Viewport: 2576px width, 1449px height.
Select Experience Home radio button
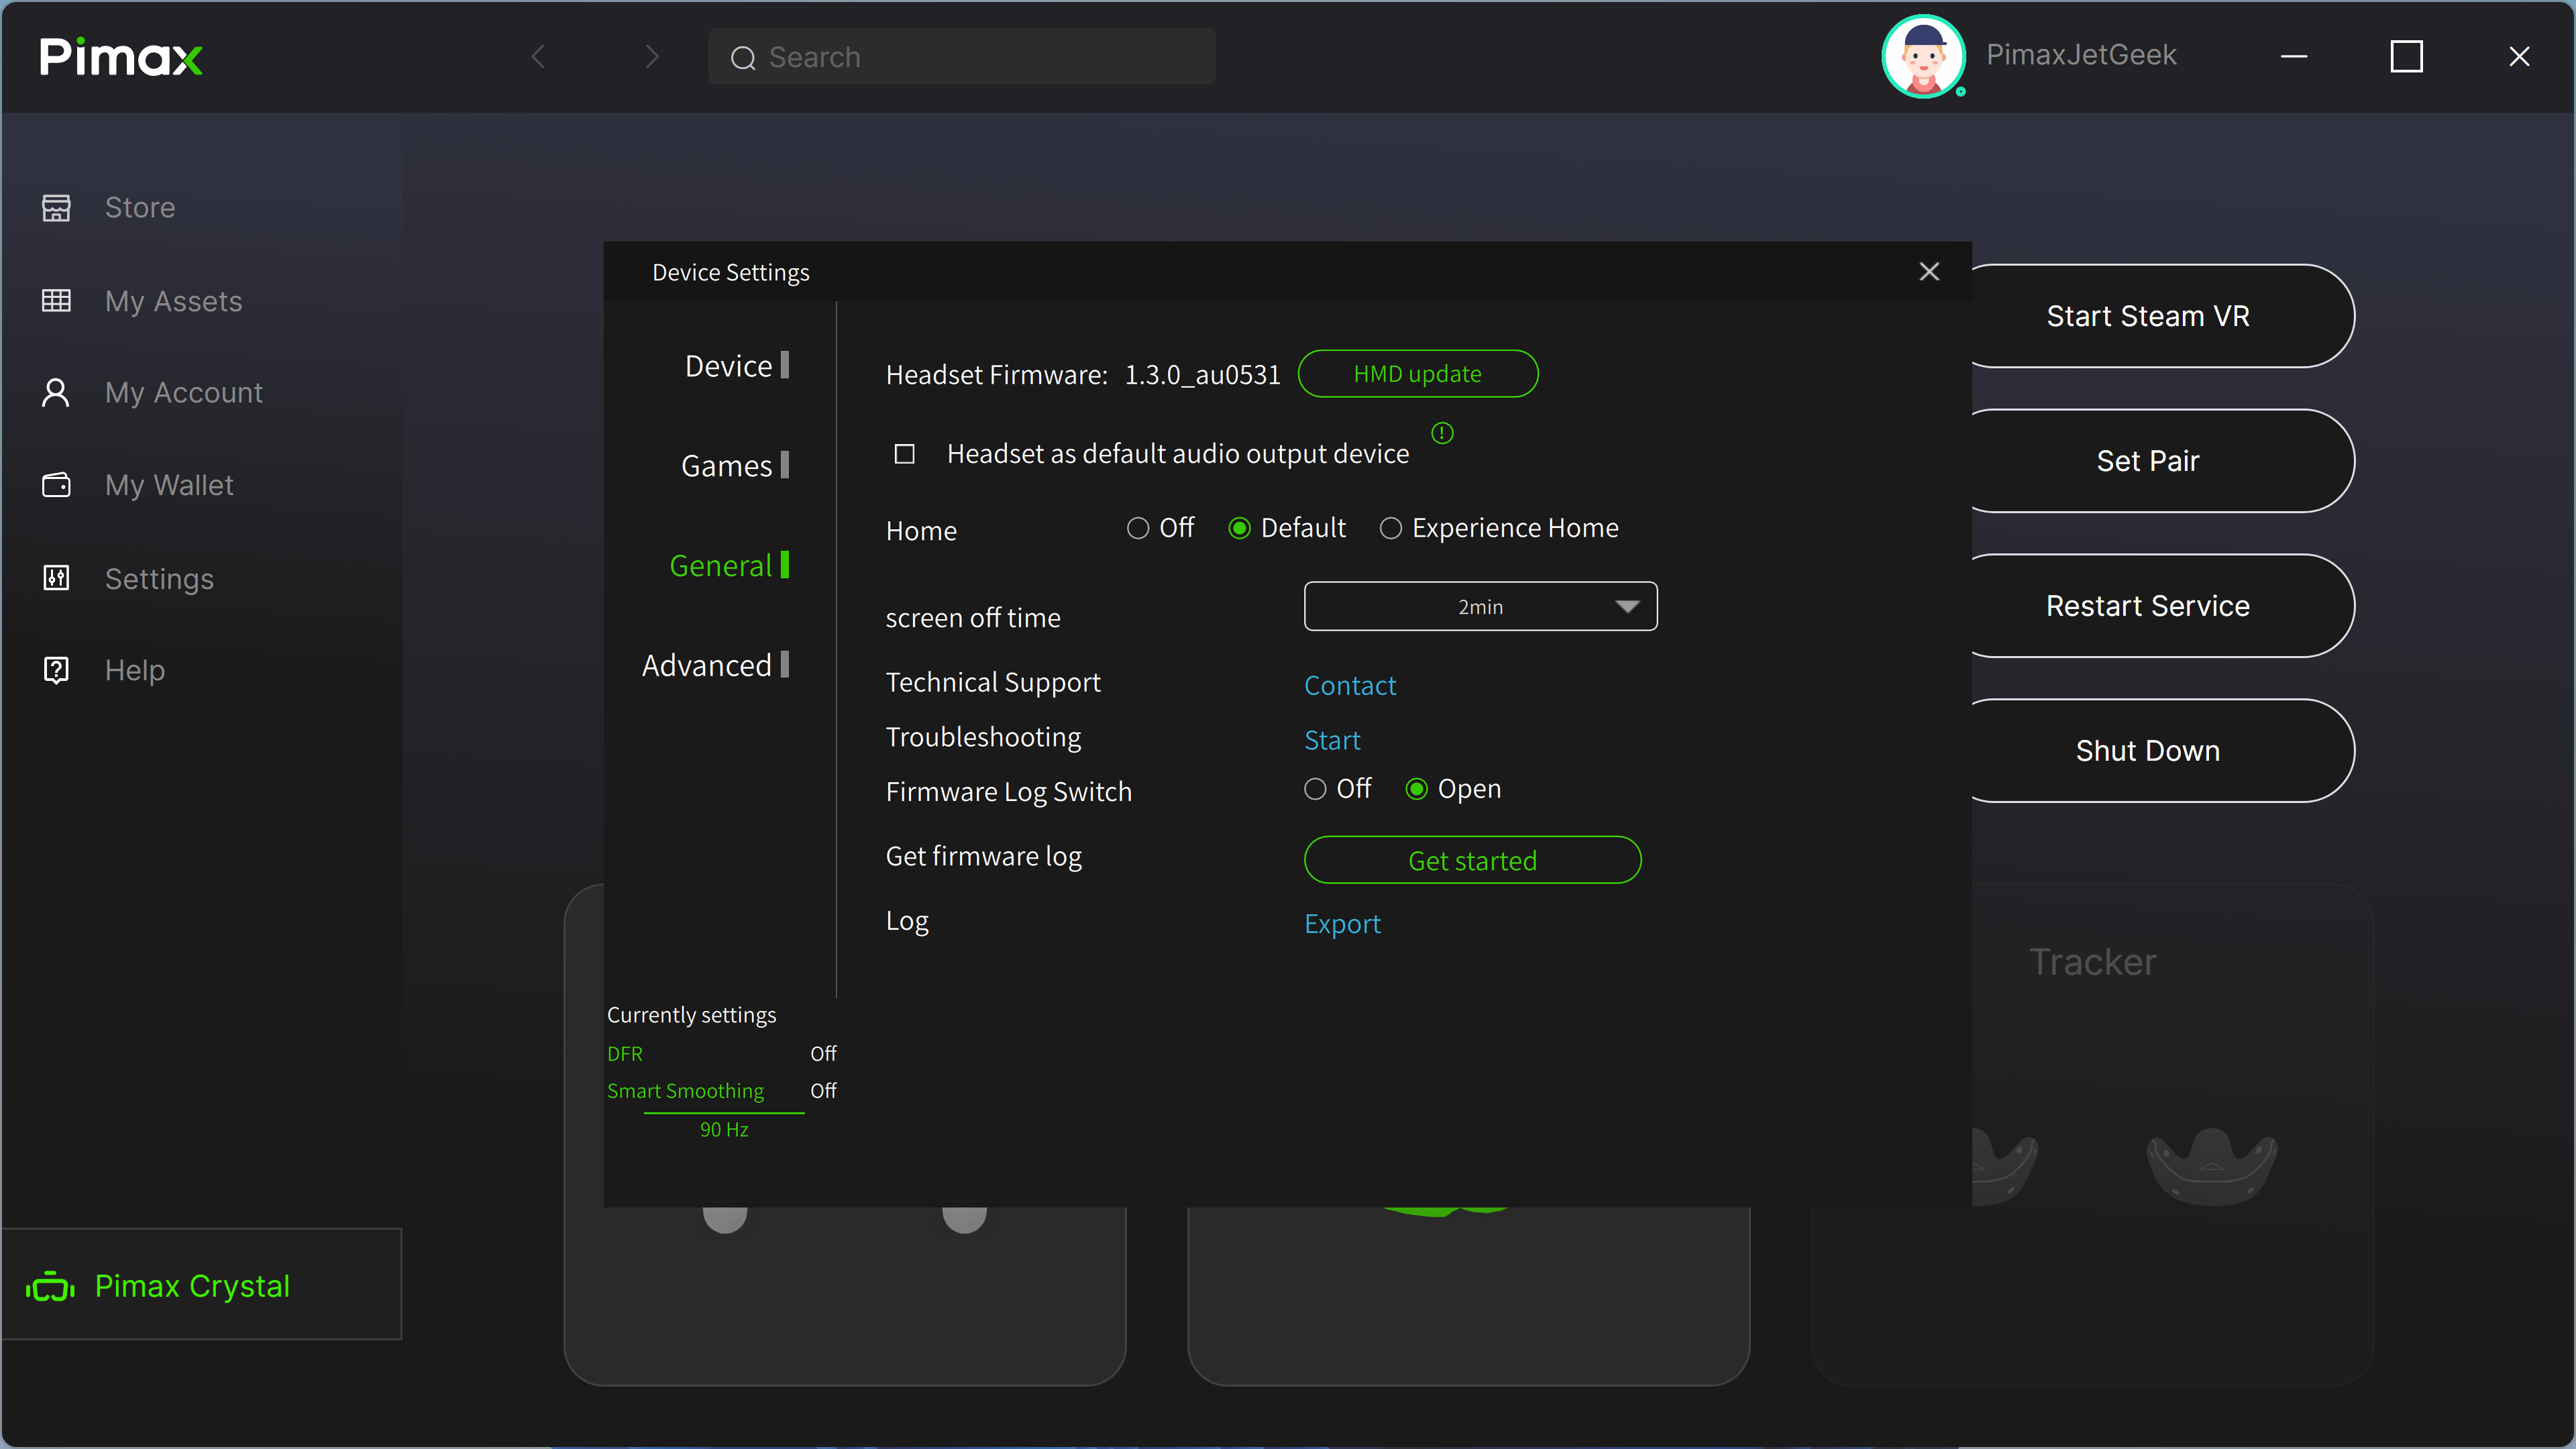[1391, 528]
